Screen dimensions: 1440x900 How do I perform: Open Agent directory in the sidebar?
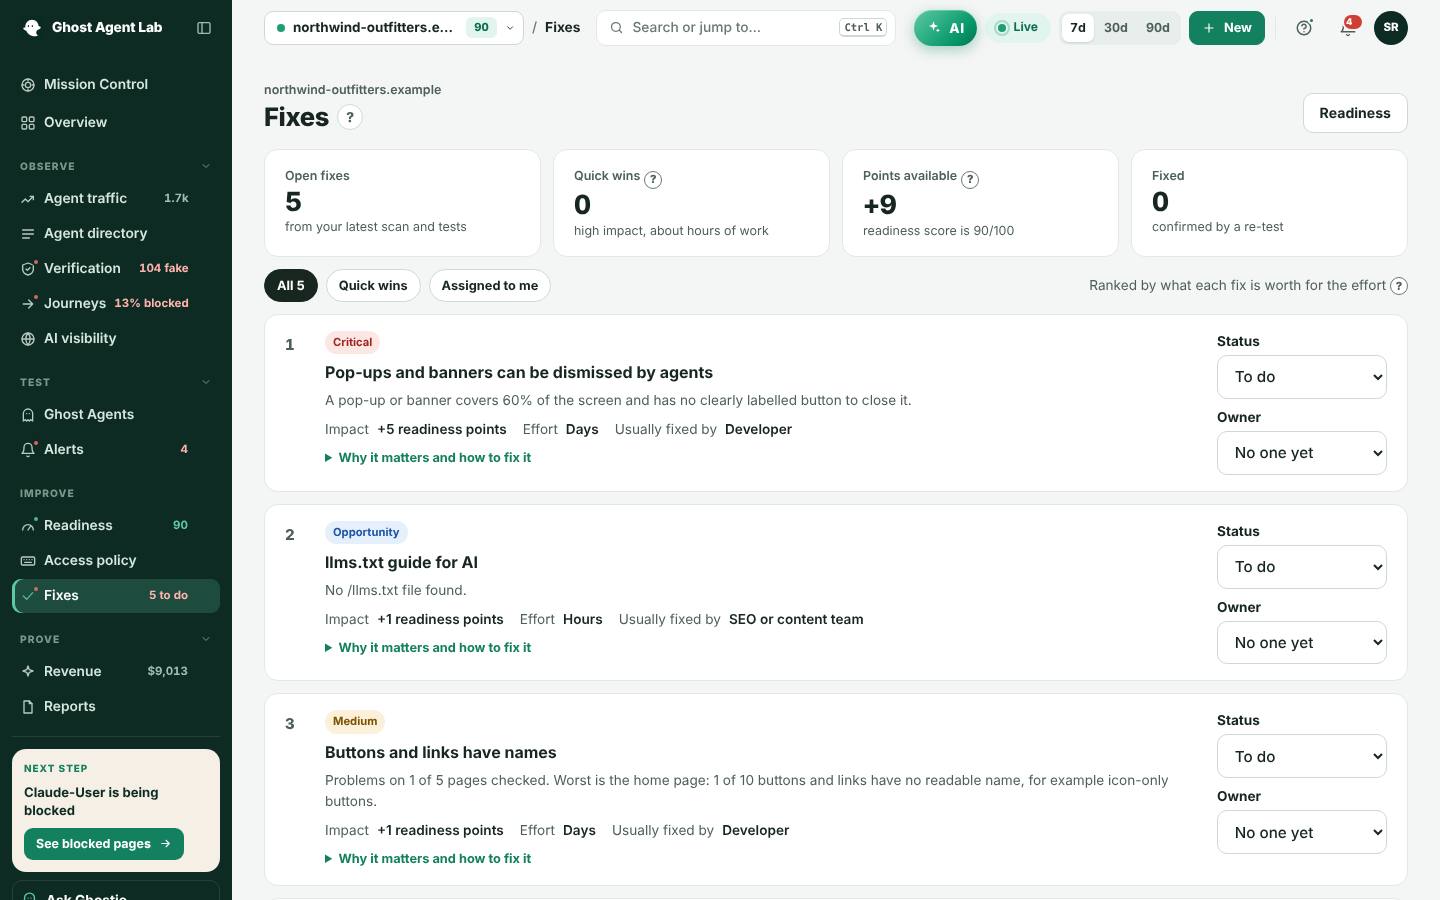116,234
